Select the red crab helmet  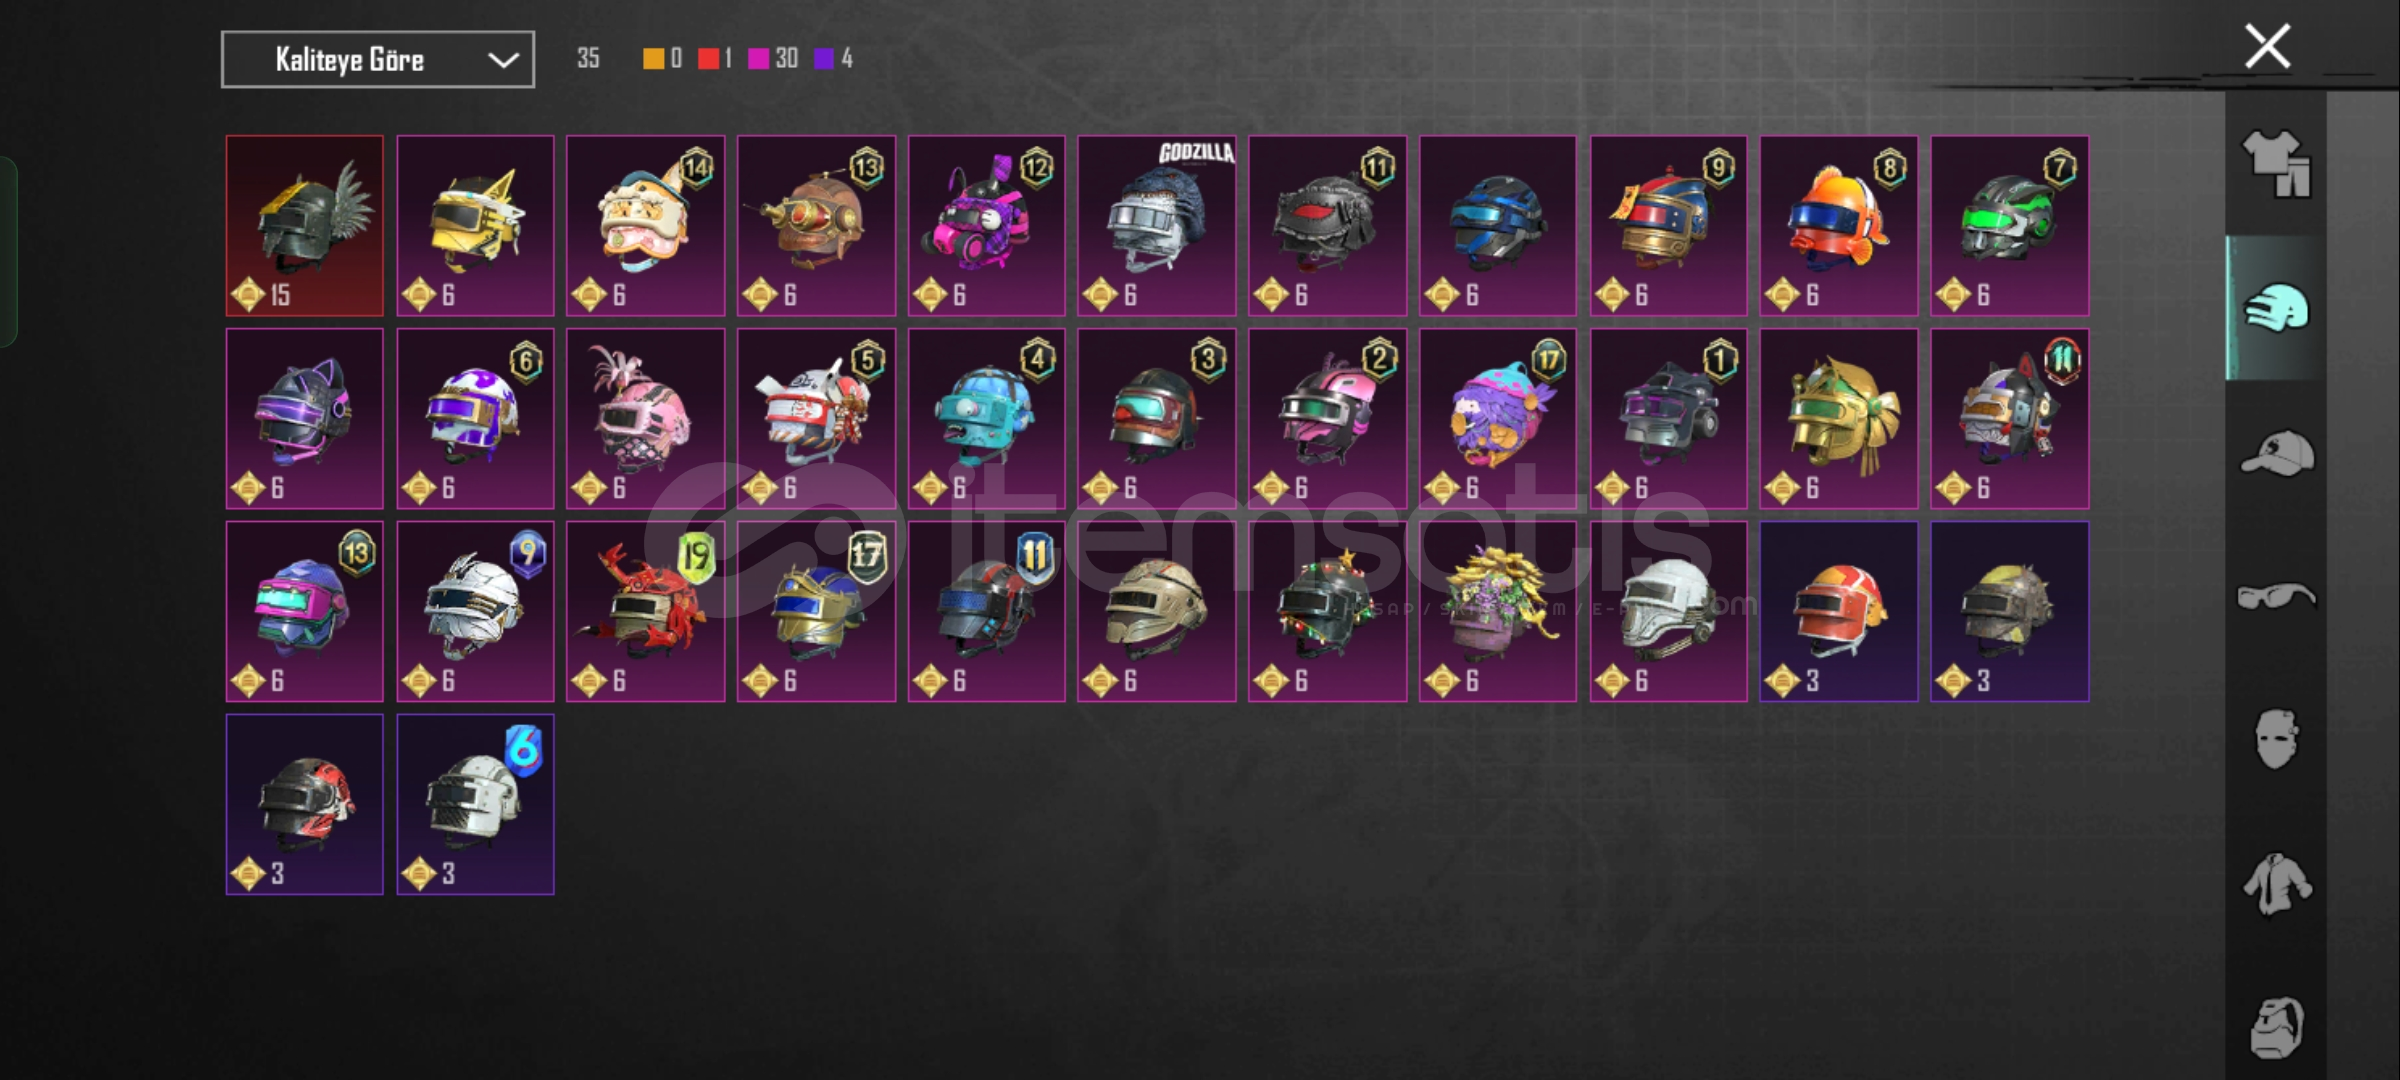tap(646, 611)
